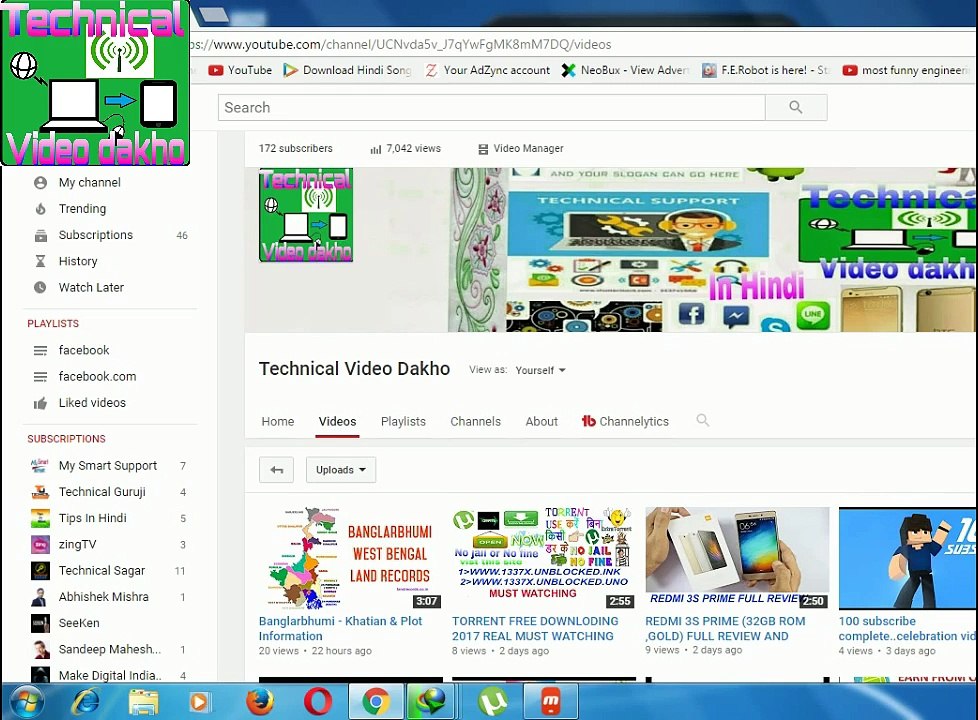The width and height of the screenshot is (978, 720).
Task: Click the back arrow button near Uploads
Action: 276,470
